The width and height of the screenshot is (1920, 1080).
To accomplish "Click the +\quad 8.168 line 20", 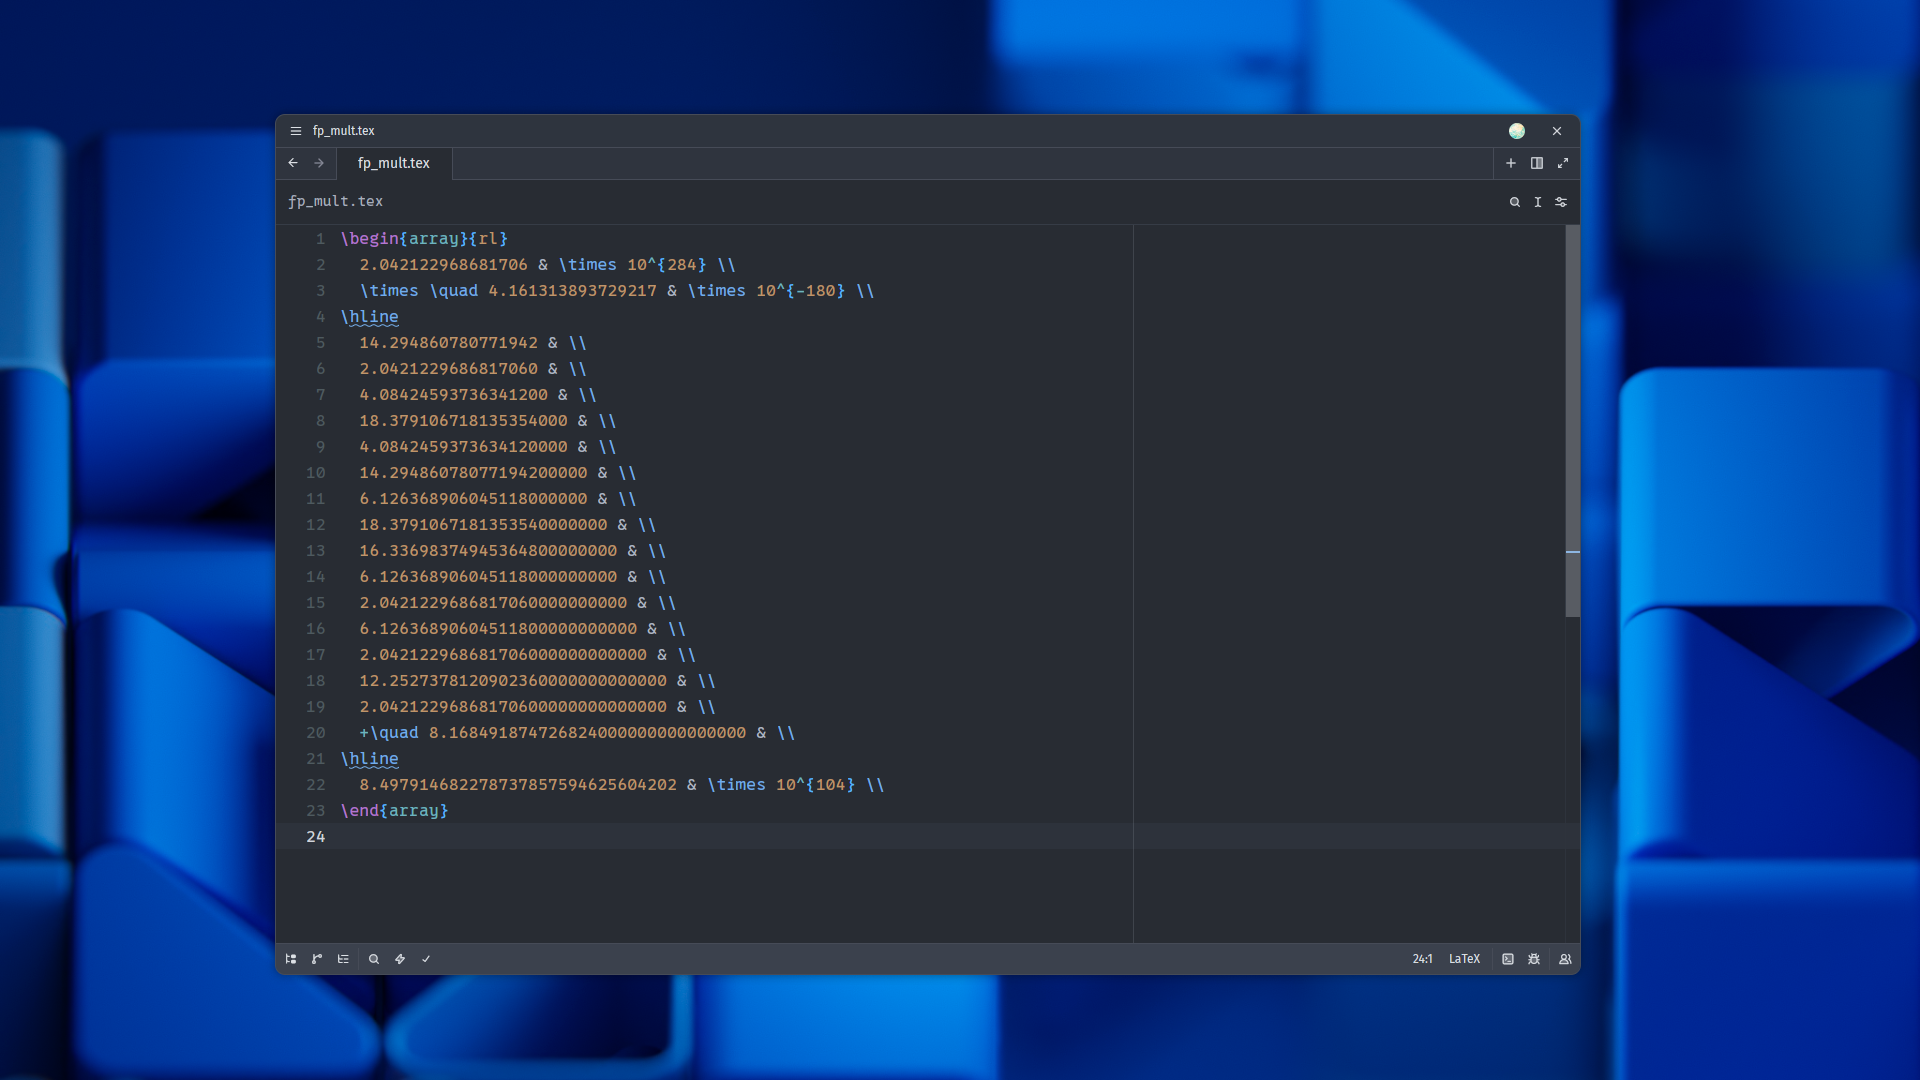I will pos(577,733).
